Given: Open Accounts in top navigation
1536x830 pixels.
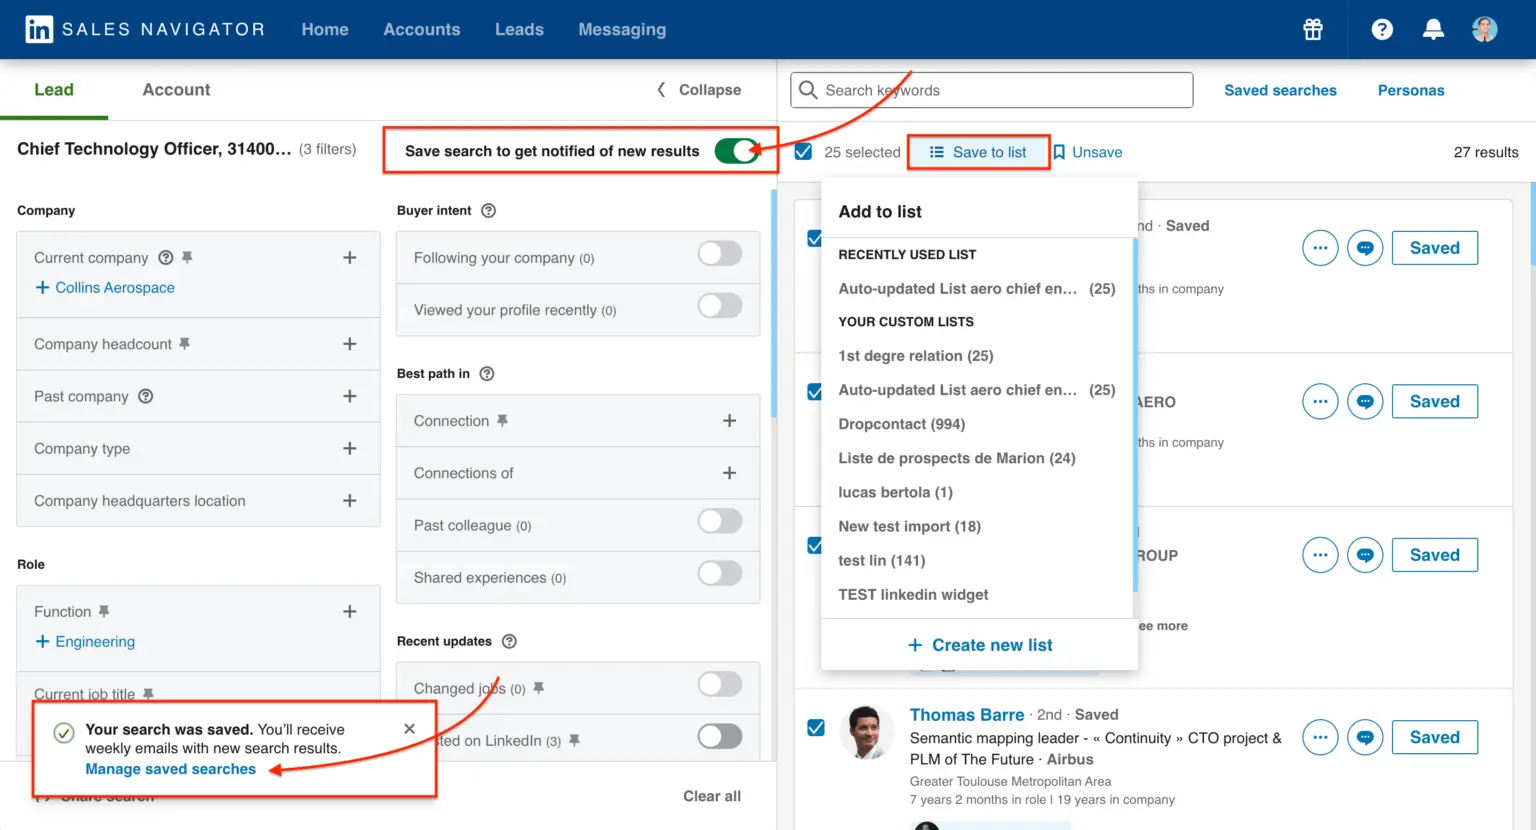Looking at the screenshot, I should [x=421, y=29].
